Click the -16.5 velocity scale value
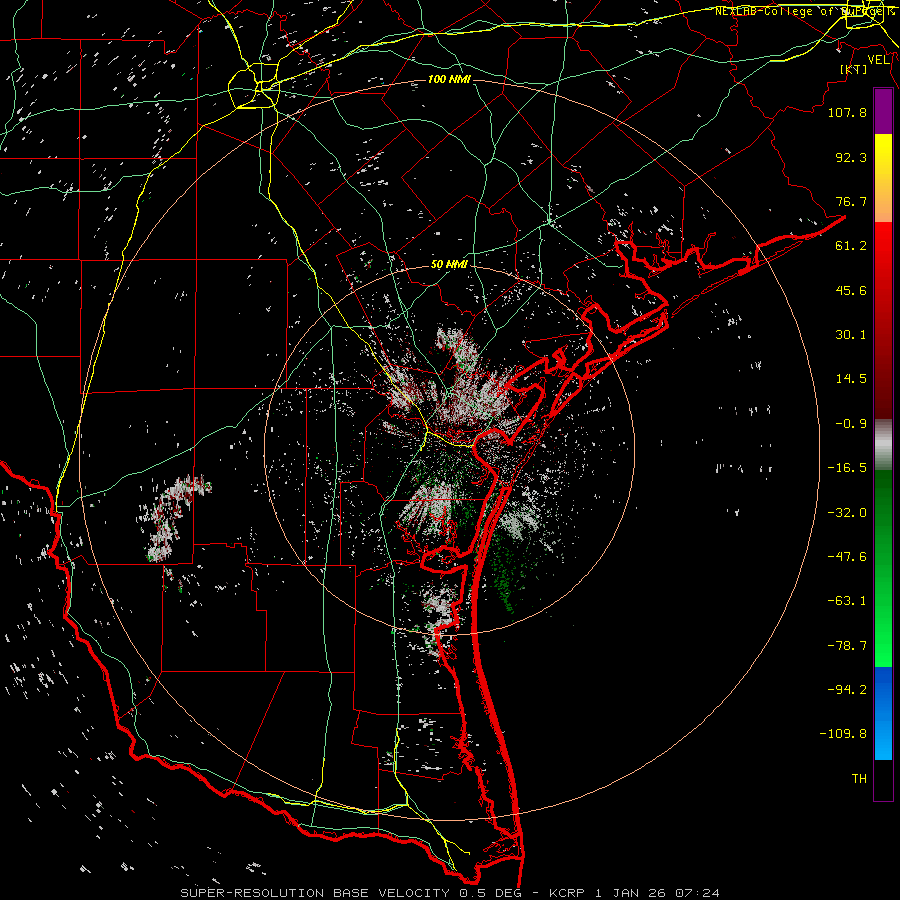This screenshot has height=900, width=900. [847, 468]
